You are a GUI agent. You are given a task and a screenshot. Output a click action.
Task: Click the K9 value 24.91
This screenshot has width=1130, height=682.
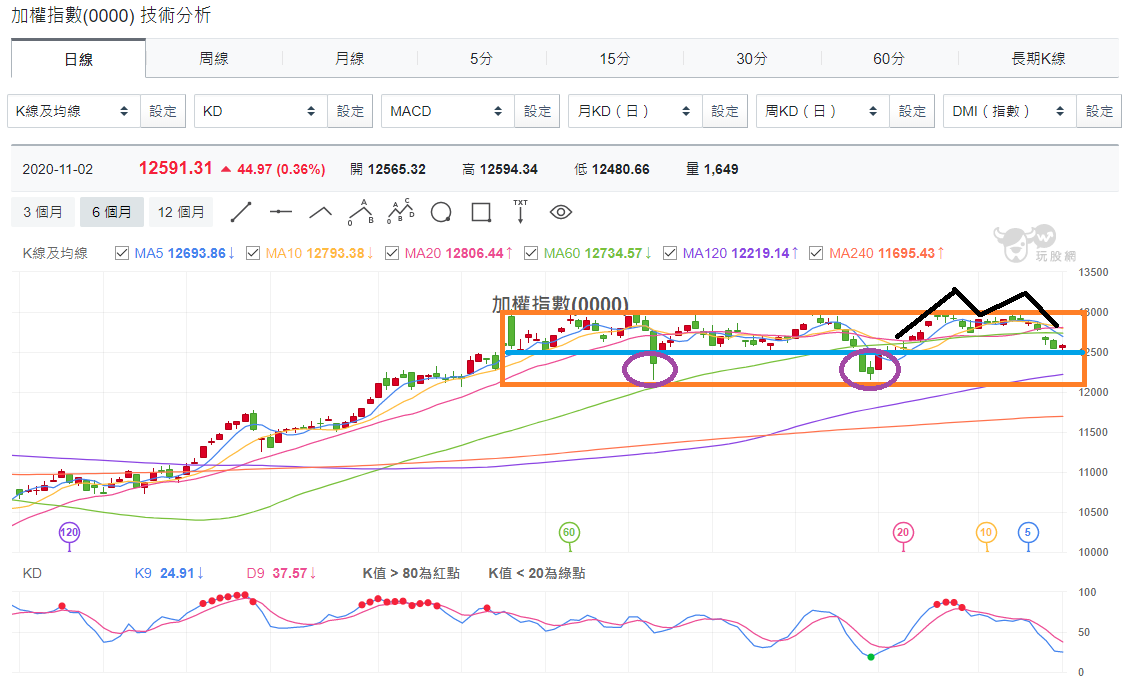pyautogui.click(x=177, y=573)
